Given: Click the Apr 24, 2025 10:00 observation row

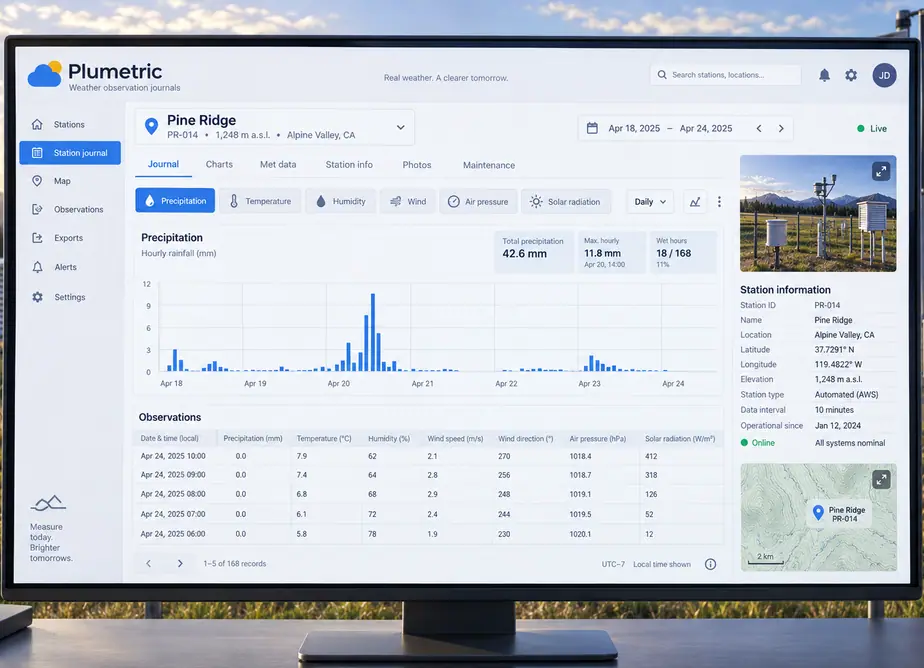Looking at the screenshot, I should [x=428, y=456].
